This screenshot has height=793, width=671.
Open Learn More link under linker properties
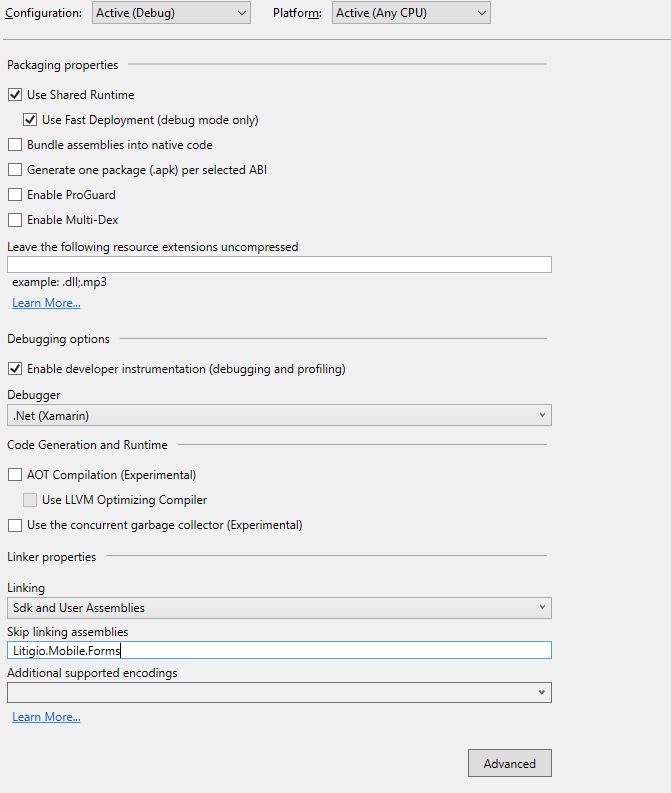[46, 717]
